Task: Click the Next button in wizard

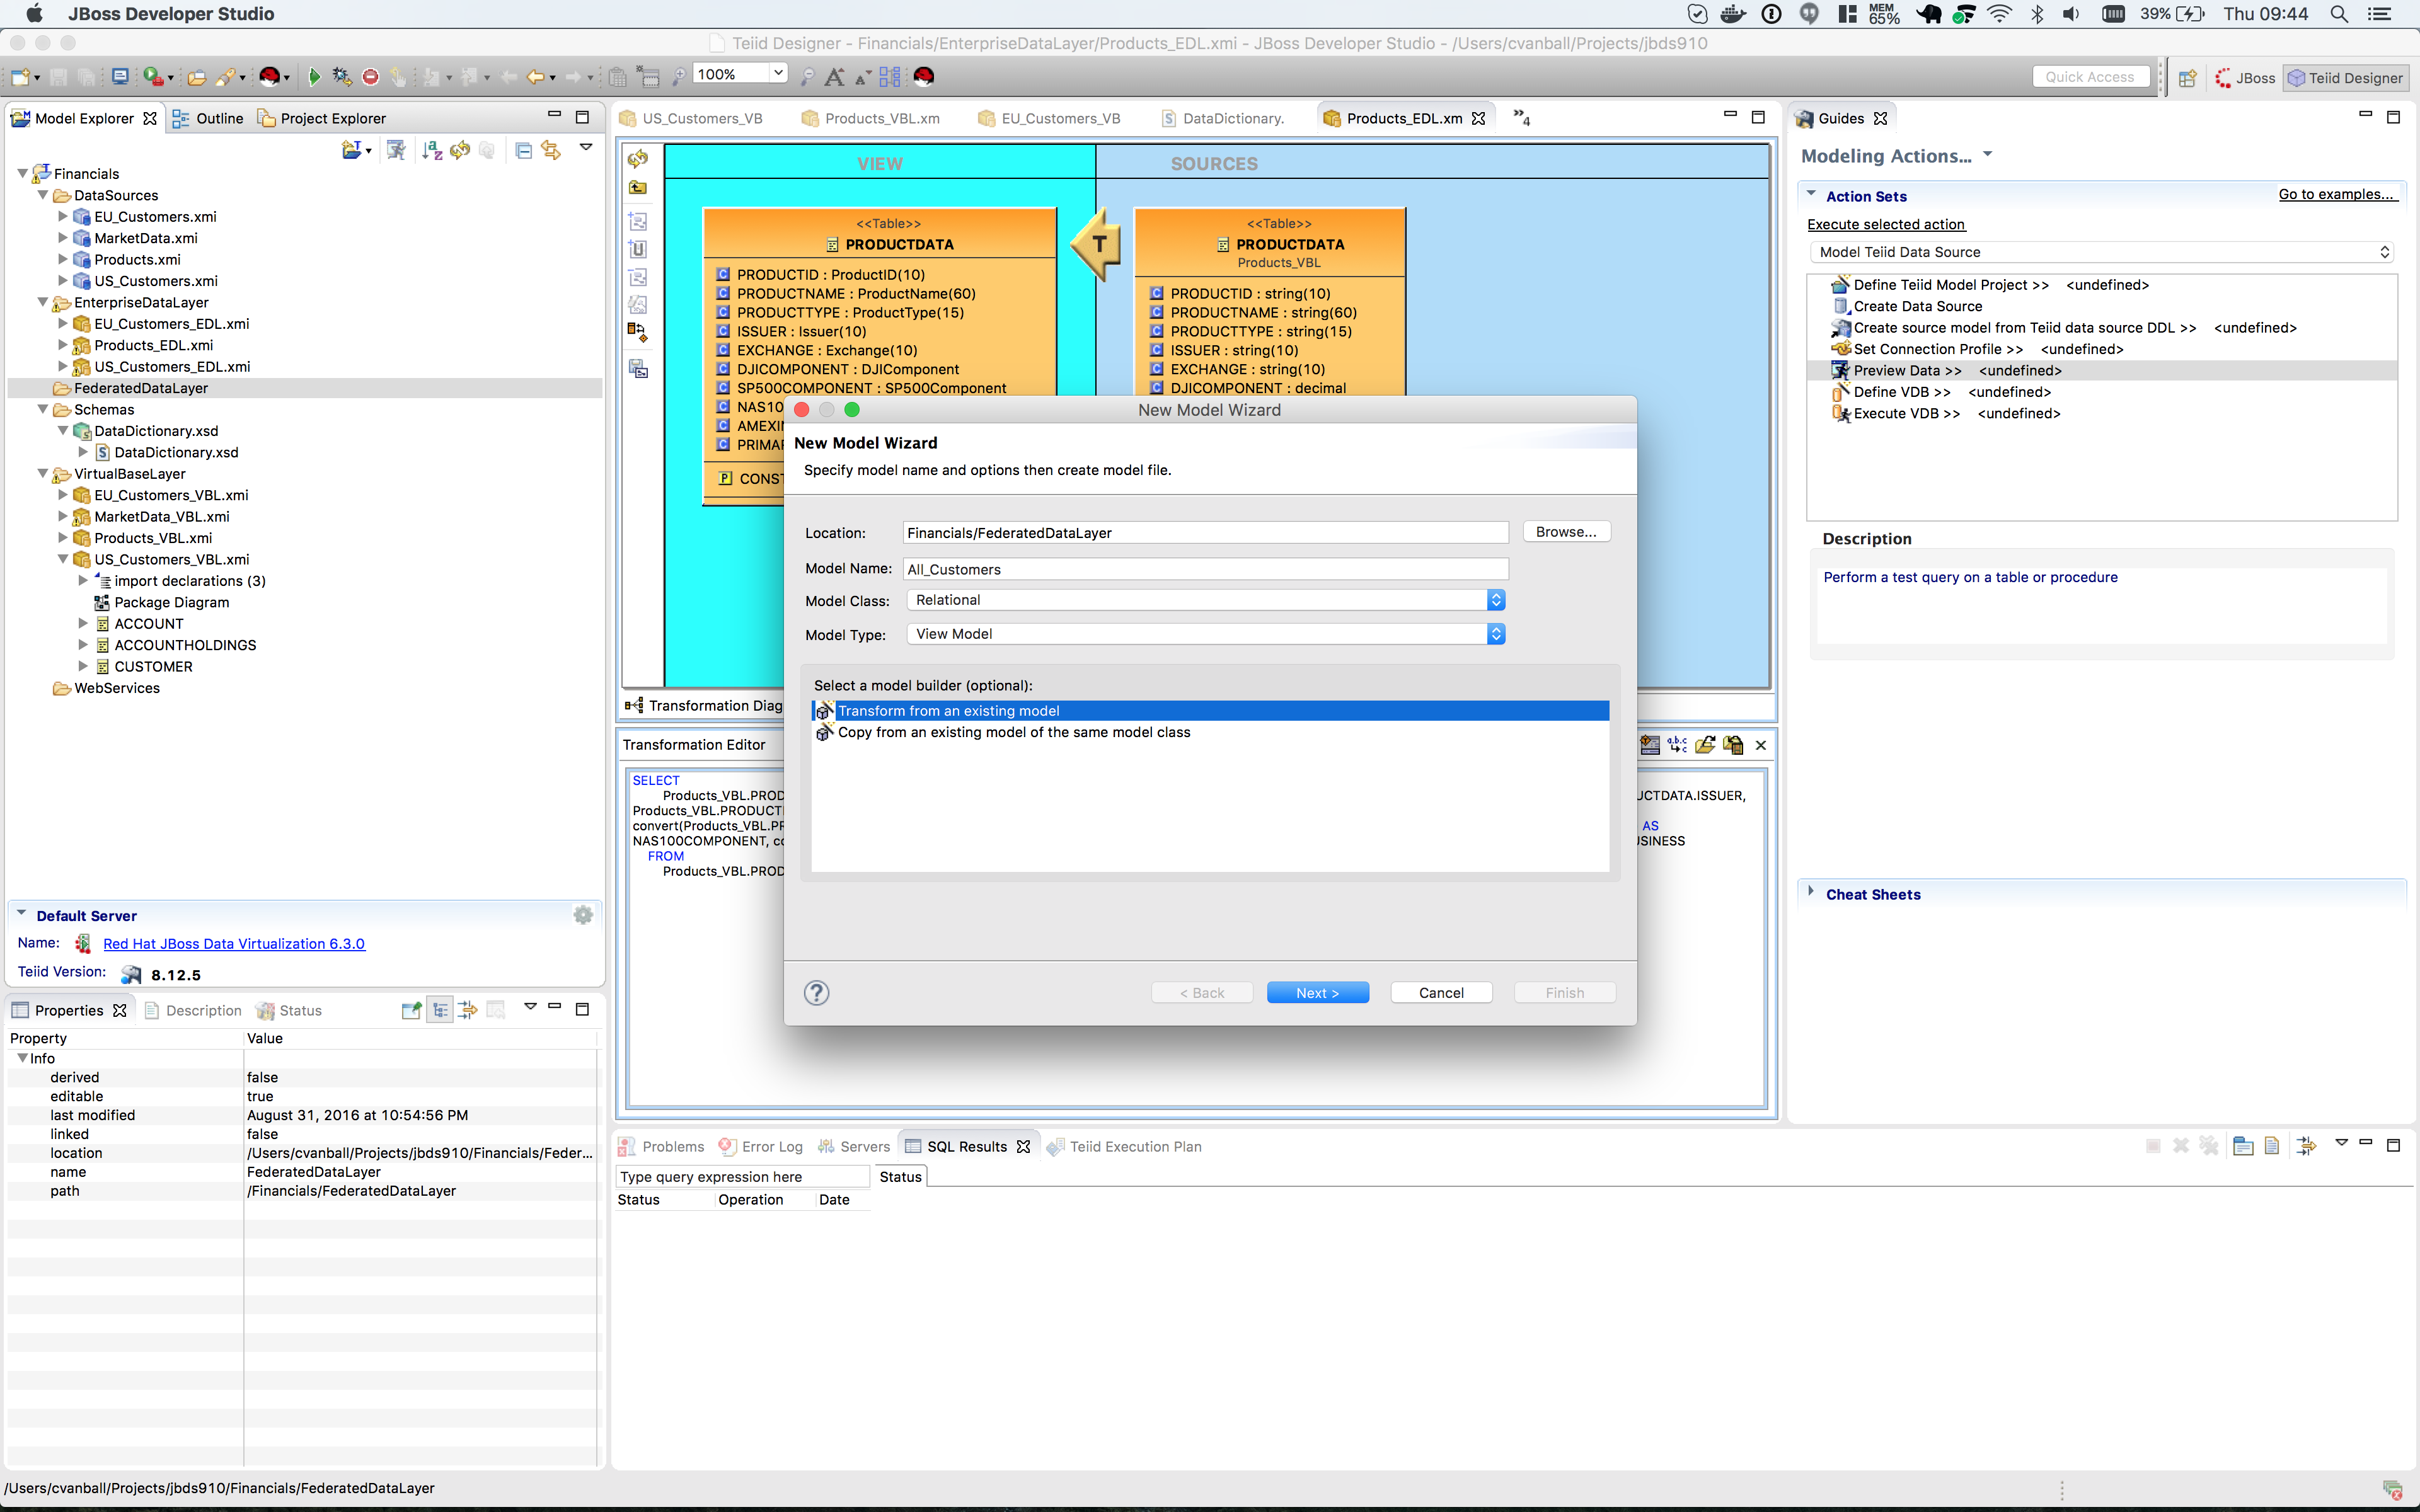Action: tap(1317, 992)
